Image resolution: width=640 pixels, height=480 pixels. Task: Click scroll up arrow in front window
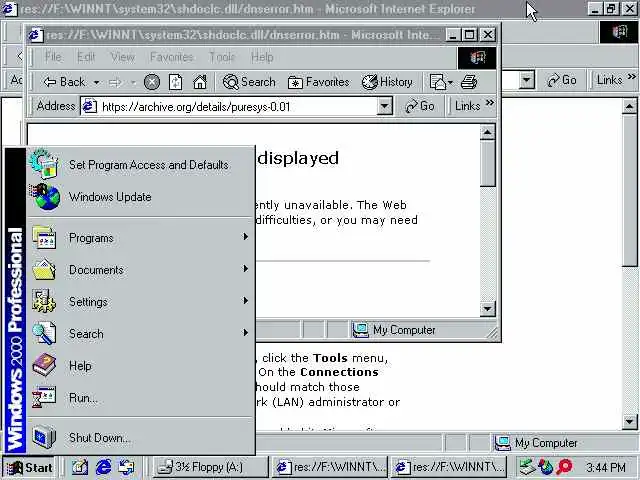coord(487,132)
